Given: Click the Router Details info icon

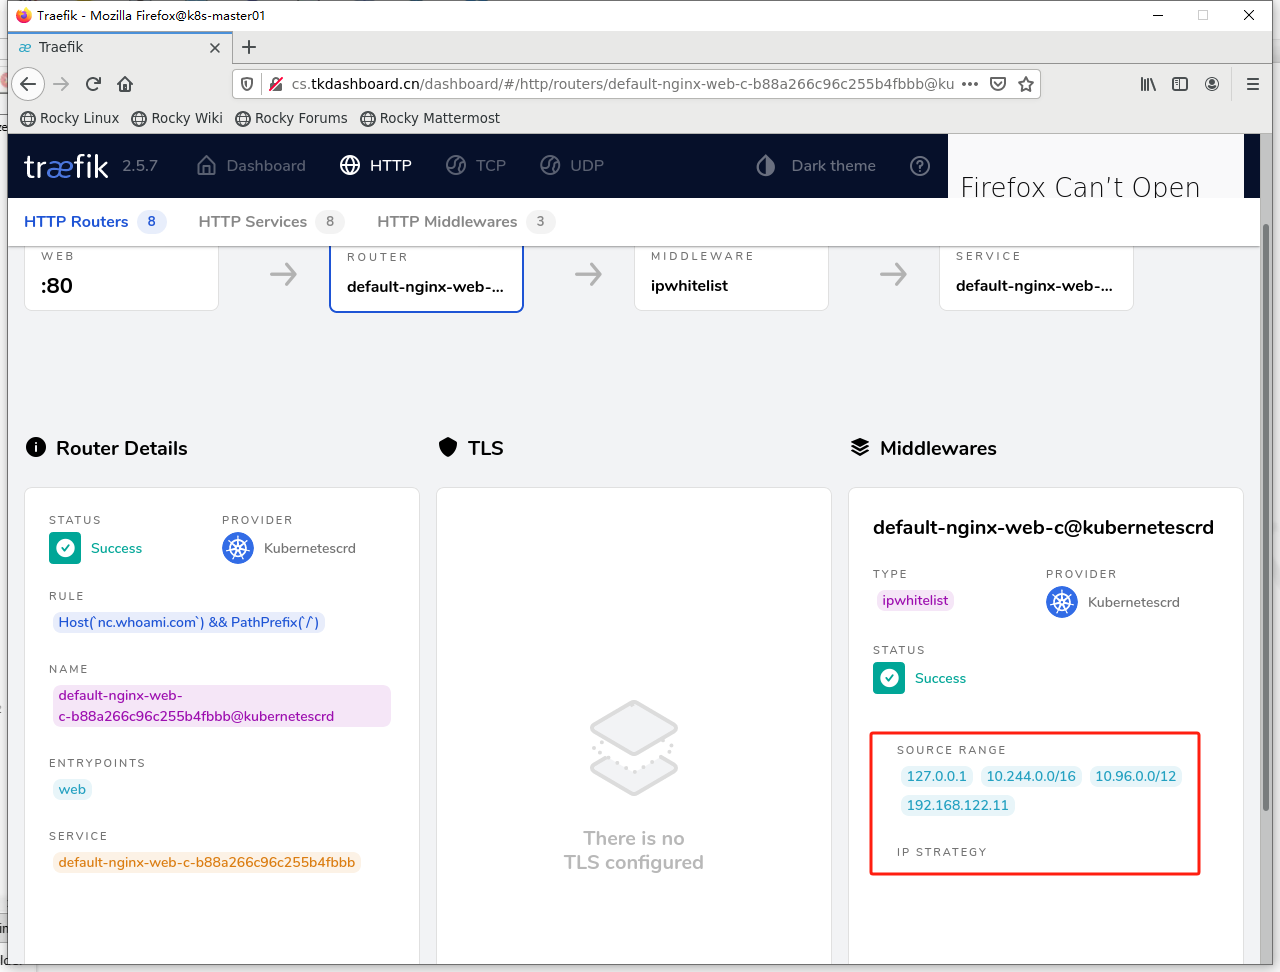Looking at the screenshot, I should 36,447.
